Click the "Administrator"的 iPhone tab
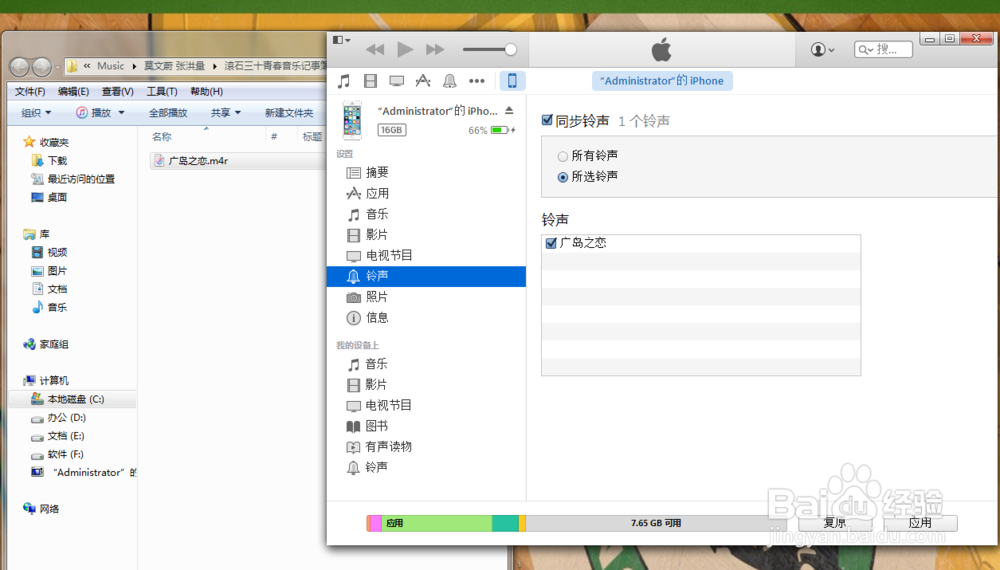This screenshot has width=1000, height=570. 662,81
